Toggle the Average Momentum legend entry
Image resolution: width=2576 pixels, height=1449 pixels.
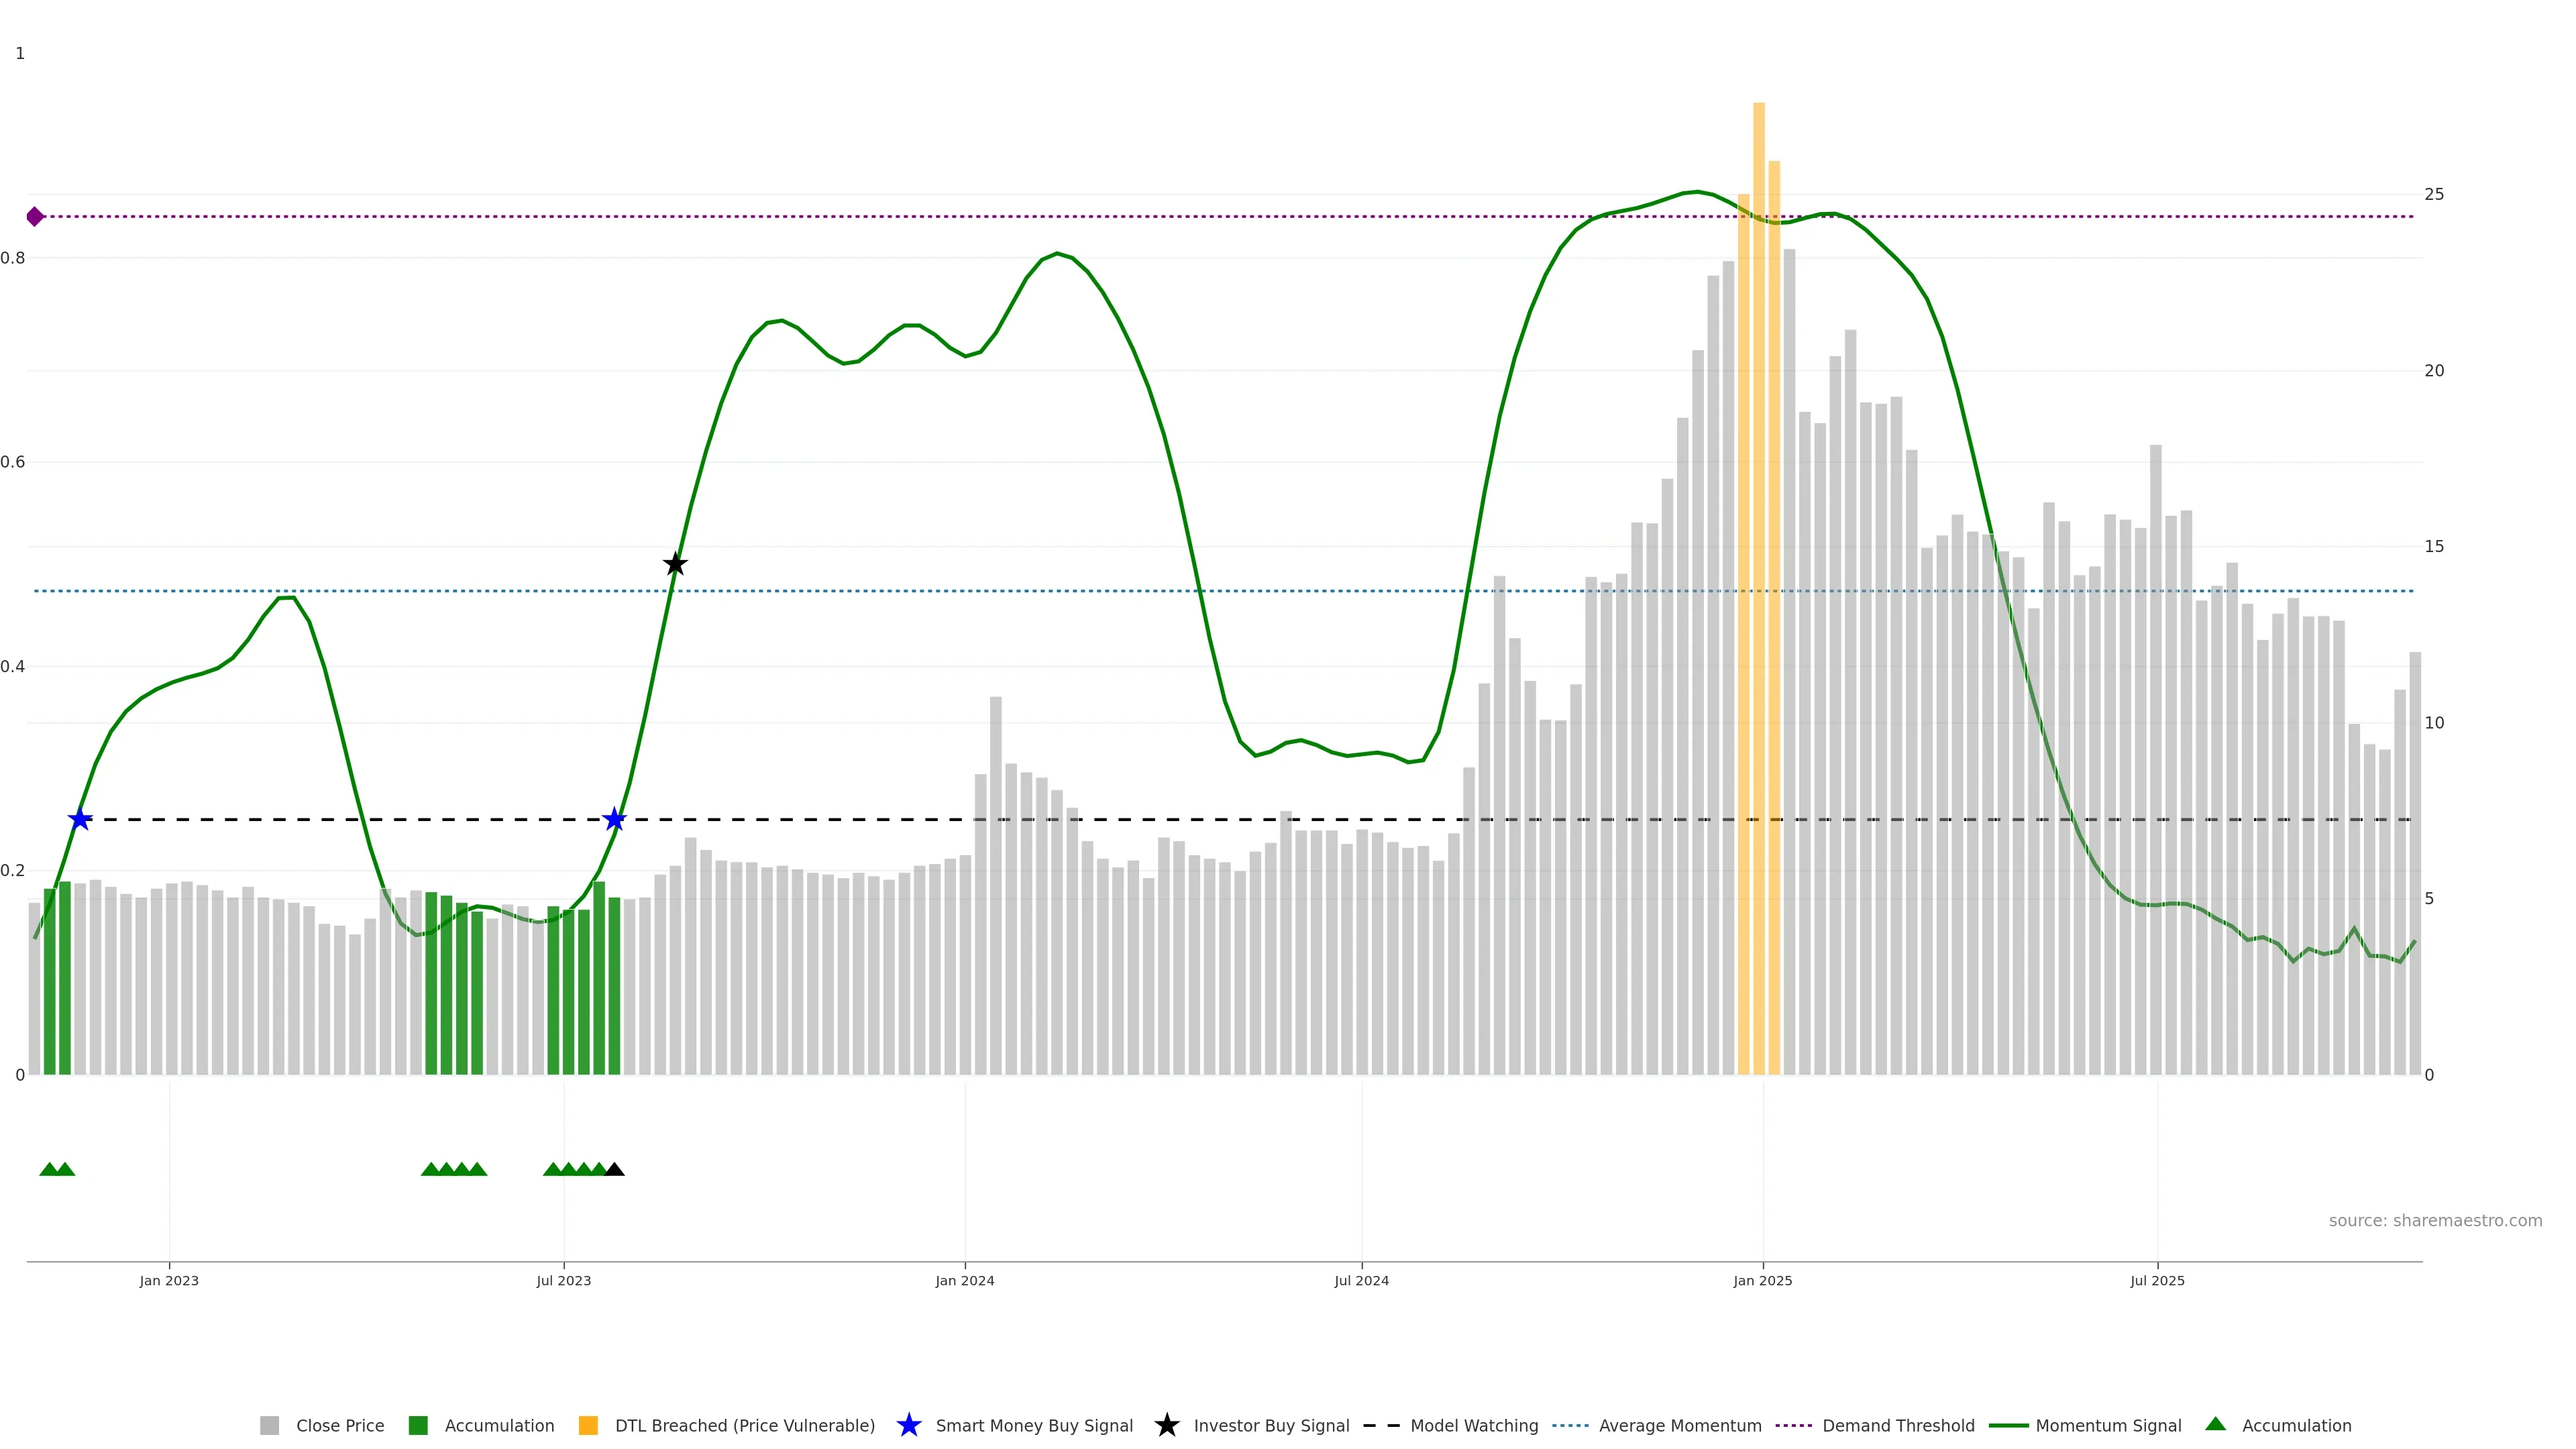point(1679,1425)
